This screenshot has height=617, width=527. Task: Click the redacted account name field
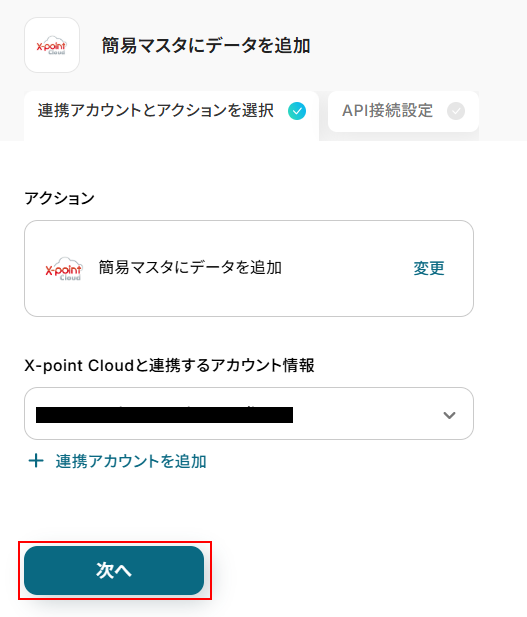(164, 415)
